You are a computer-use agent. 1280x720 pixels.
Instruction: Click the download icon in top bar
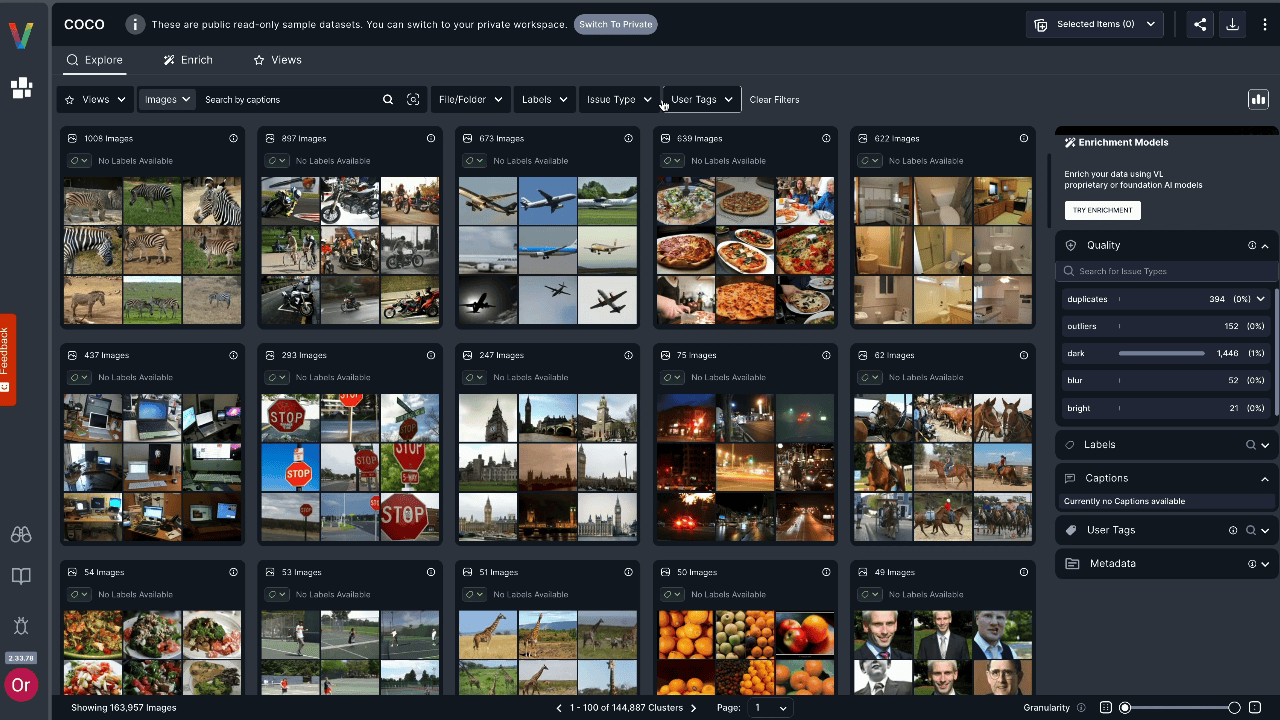click(1232, 25)
